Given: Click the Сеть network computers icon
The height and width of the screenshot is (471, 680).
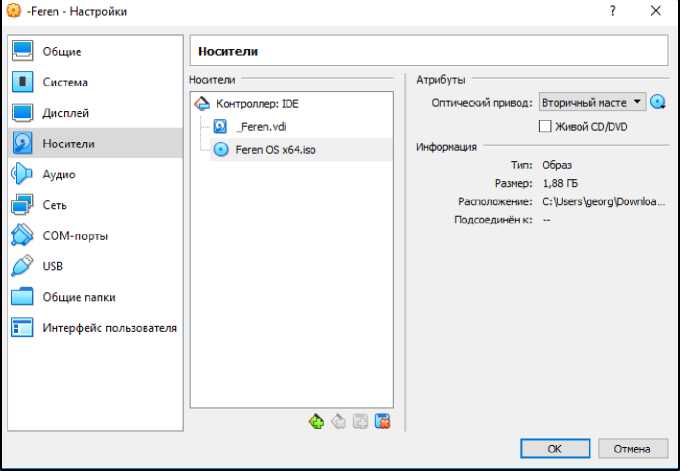Looking at the screenshot, I should 22,205.
